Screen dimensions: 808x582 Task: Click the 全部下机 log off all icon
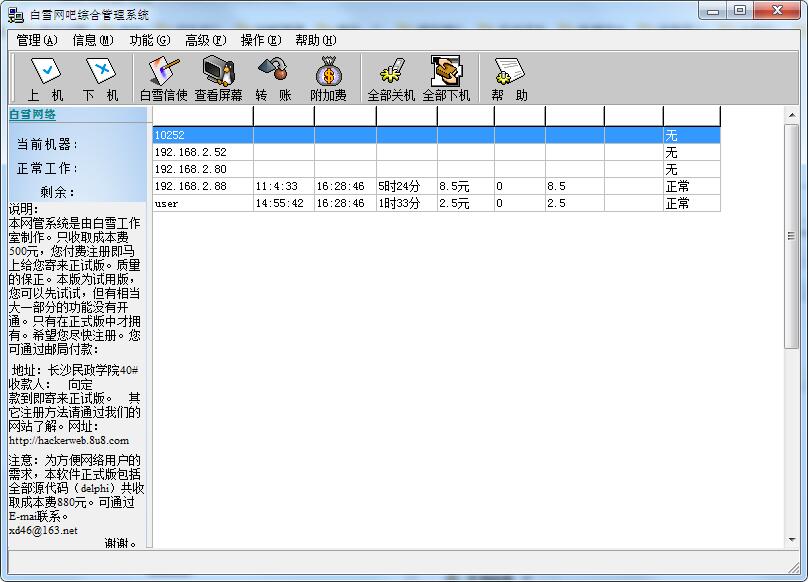point(446,78)
